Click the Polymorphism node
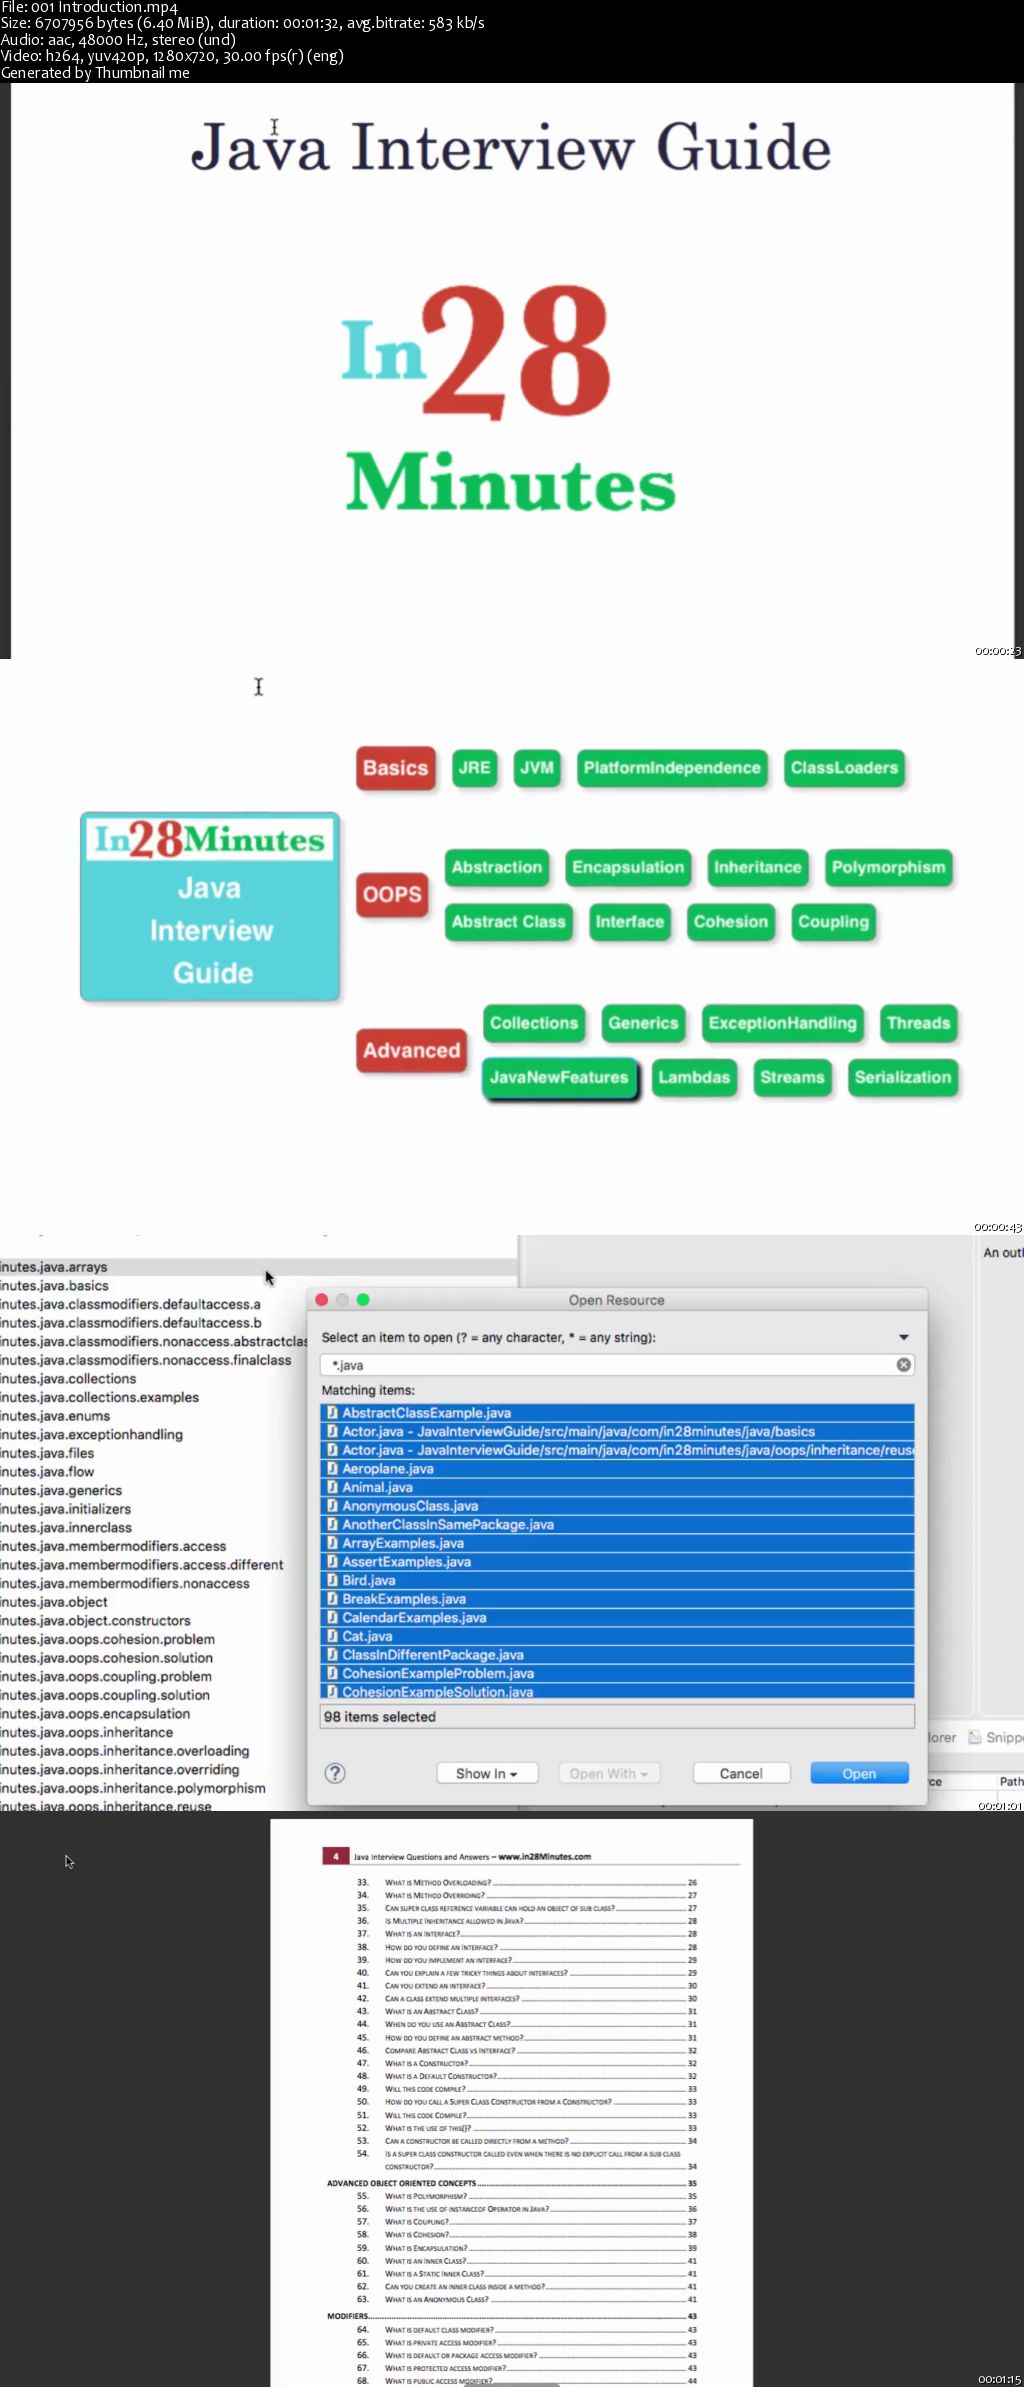The image size is (1024, 2387). click(x=888, y=867)
